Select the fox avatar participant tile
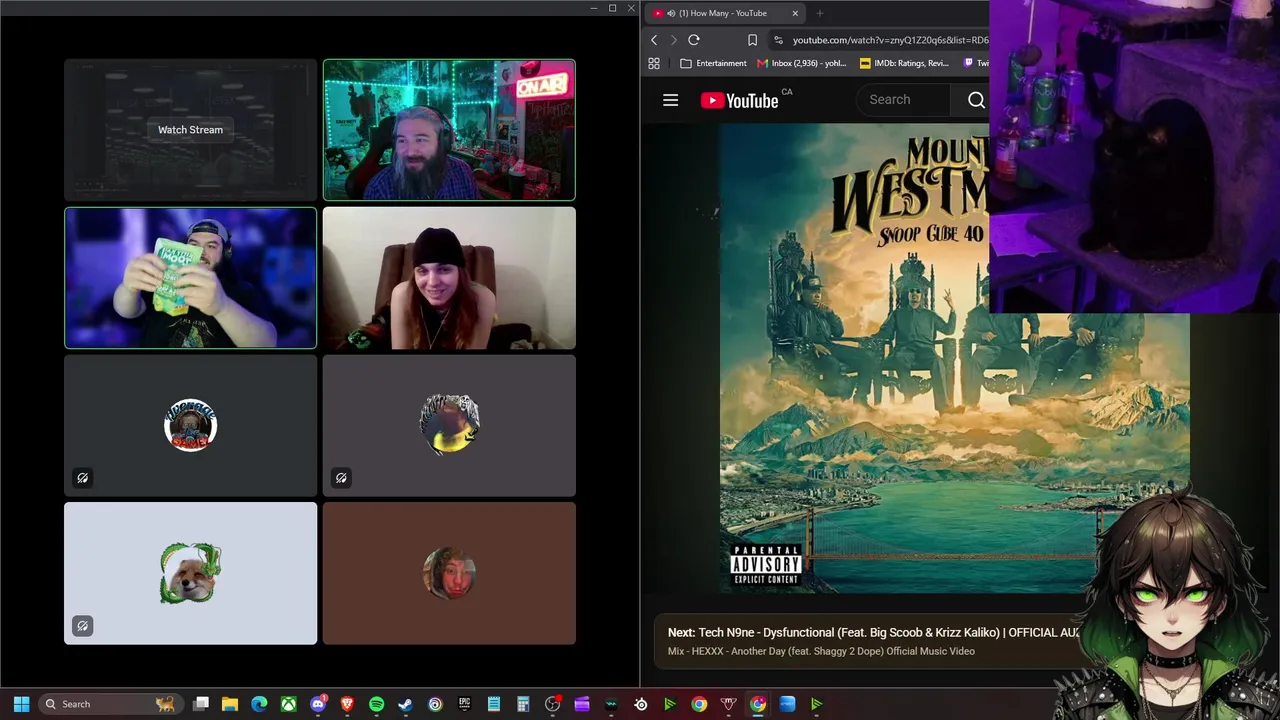1280x720 pixels. [190, 573]
